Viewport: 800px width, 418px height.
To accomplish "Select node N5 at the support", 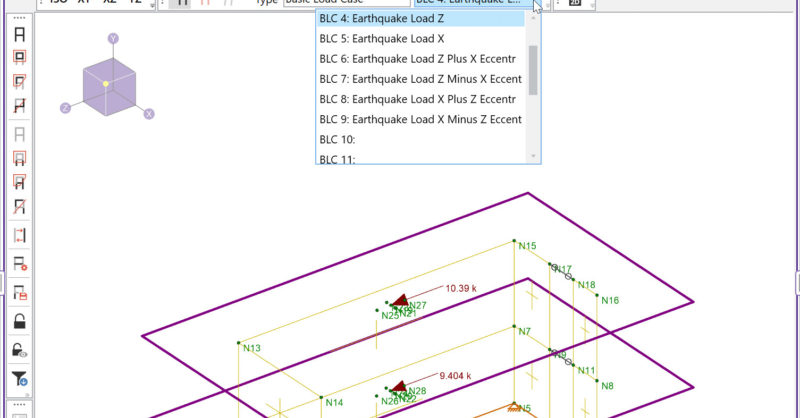I will (x=525, y=408).
